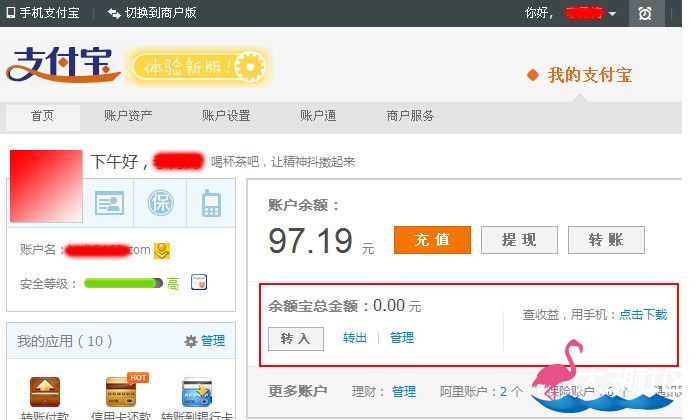Expand the username dropdown arrow

tap(612, 13)
